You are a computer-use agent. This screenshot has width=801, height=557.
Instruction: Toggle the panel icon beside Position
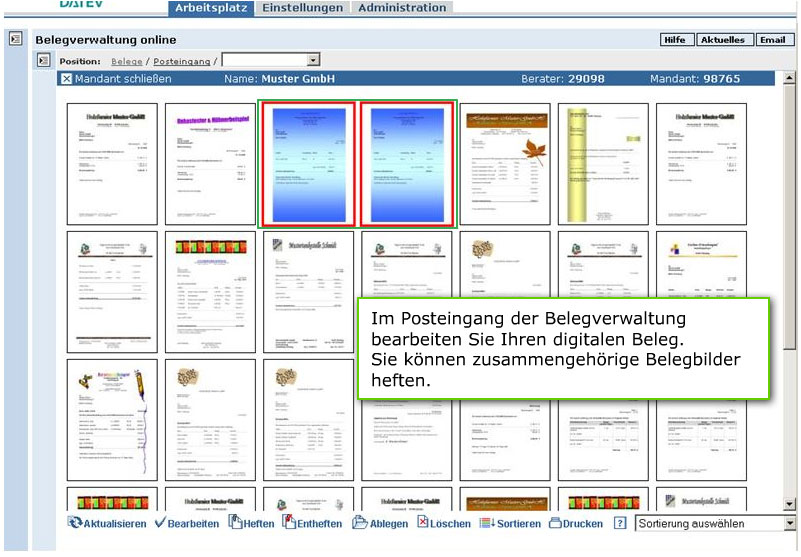(x=43, y=60)
